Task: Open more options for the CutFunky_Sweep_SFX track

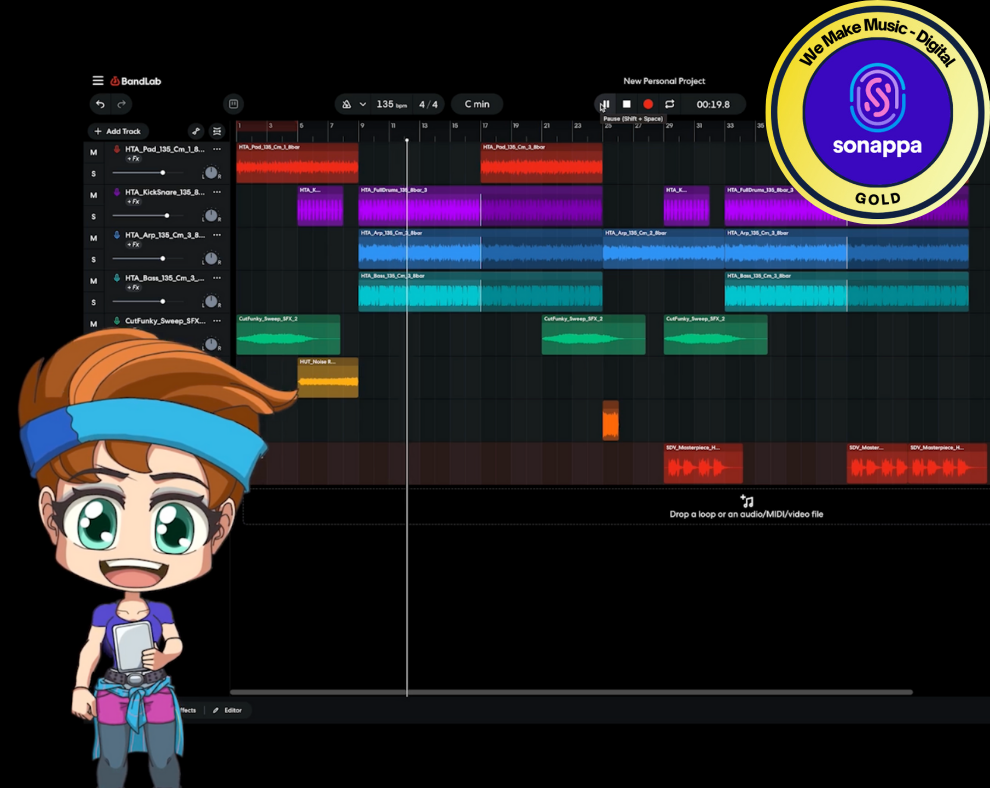Action: click(x=217, y=321)
